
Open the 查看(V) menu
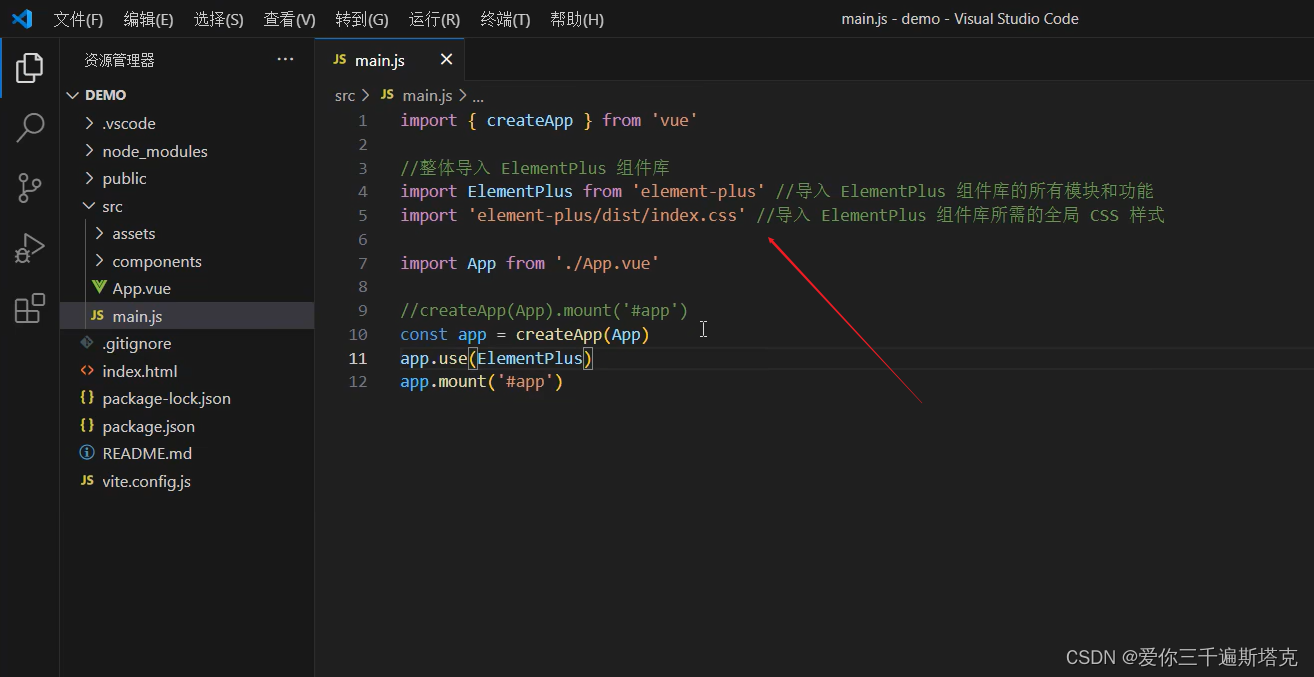[x=289, y=19]
